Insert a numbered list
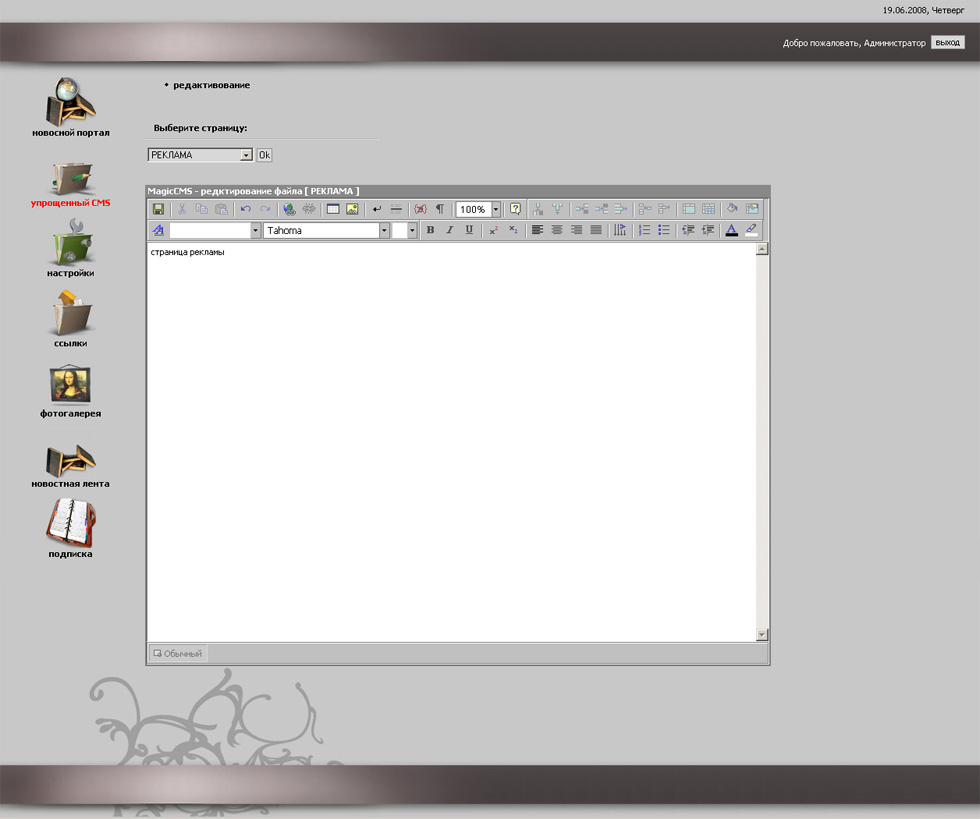Viewport: 980px width, 819px height. [x=644, y=230]
